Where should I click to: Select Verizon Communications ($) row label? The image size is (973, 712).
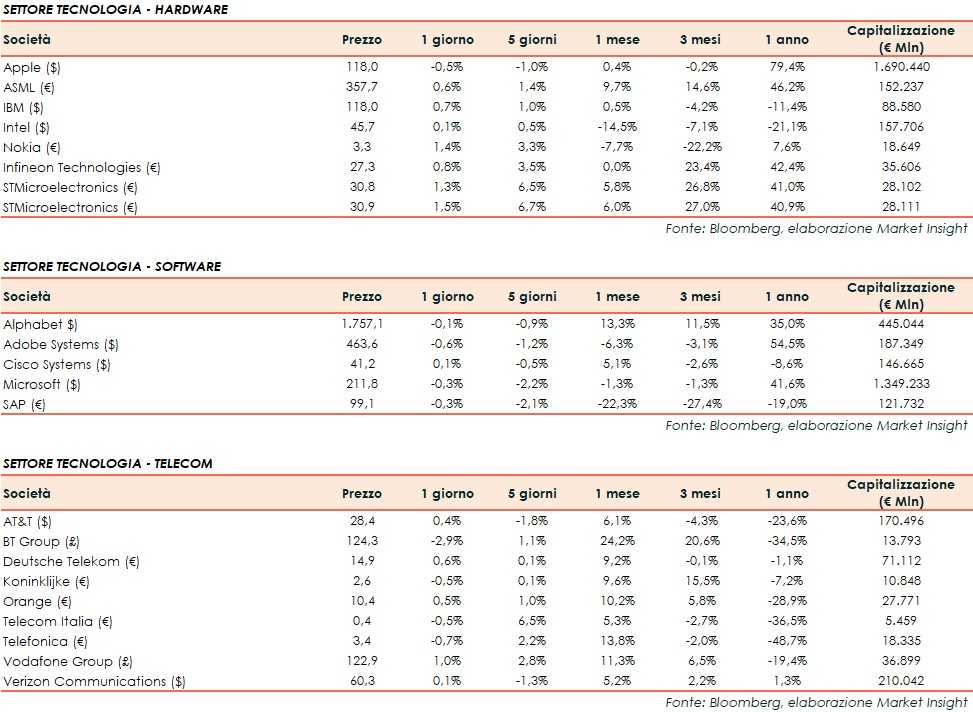click(98, 681)
